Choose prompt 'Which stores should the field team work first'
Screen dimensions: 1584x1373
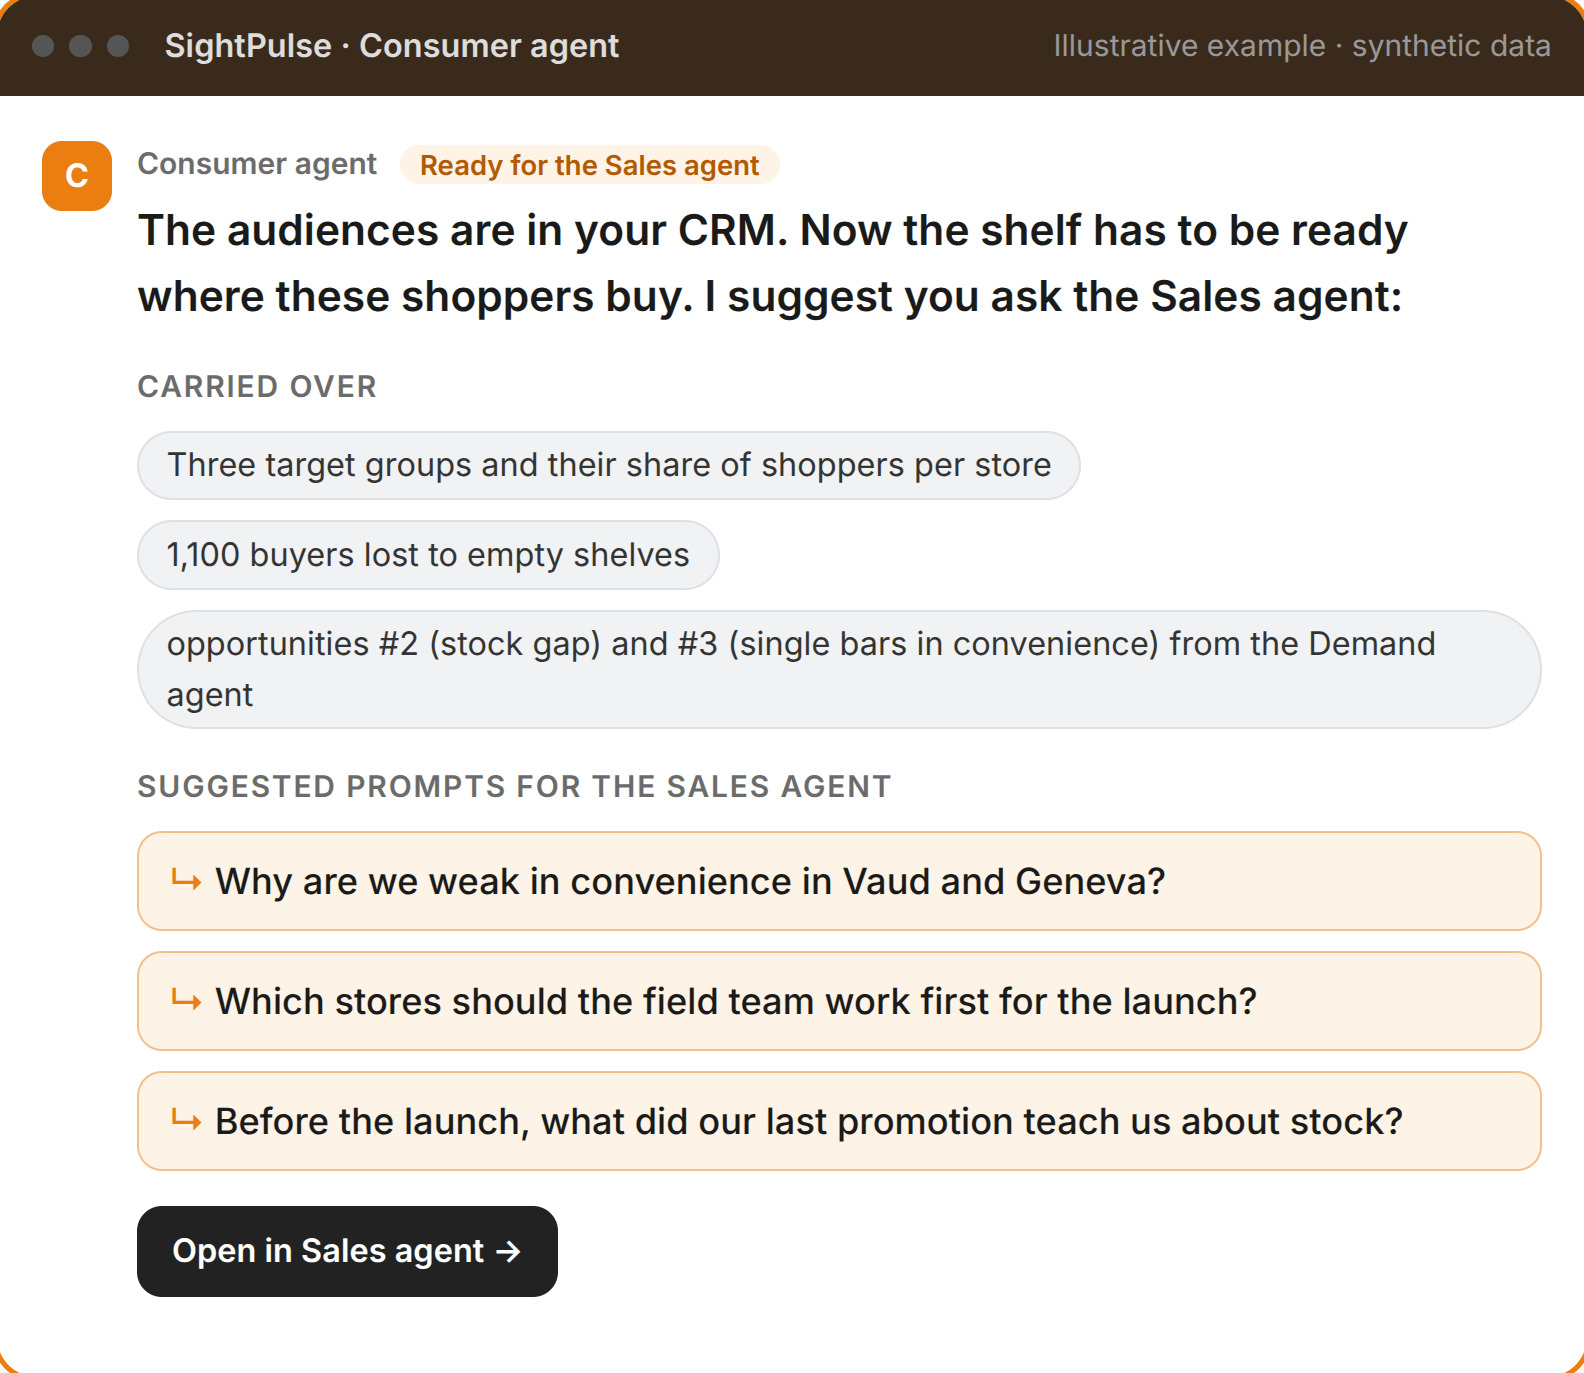[839, 1001]
